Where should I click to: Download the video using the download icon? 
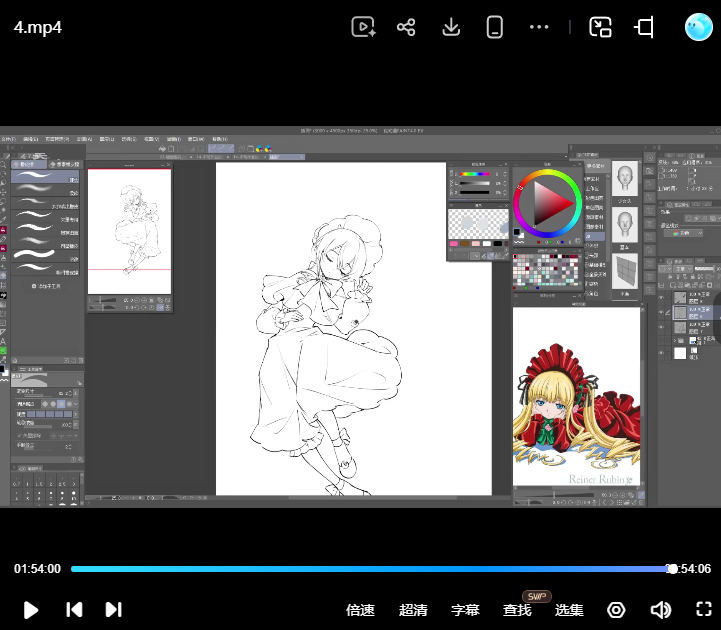(451, 27)
